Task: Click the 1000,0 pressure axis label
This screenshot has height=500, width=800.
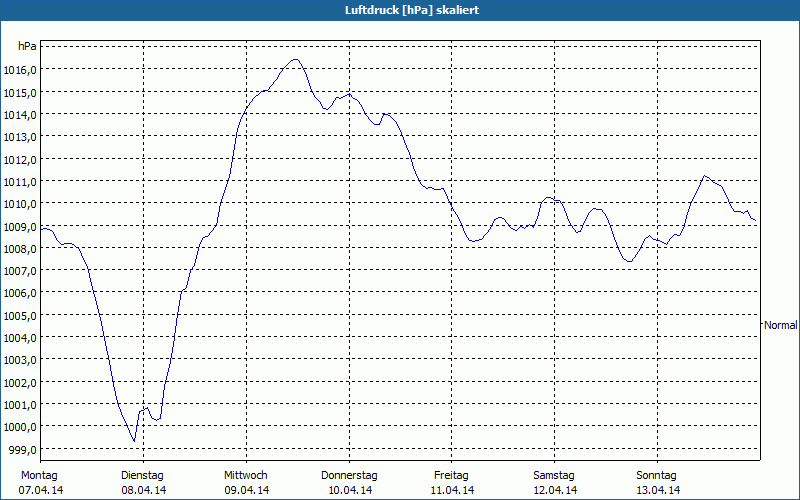Action: [20, 427]
